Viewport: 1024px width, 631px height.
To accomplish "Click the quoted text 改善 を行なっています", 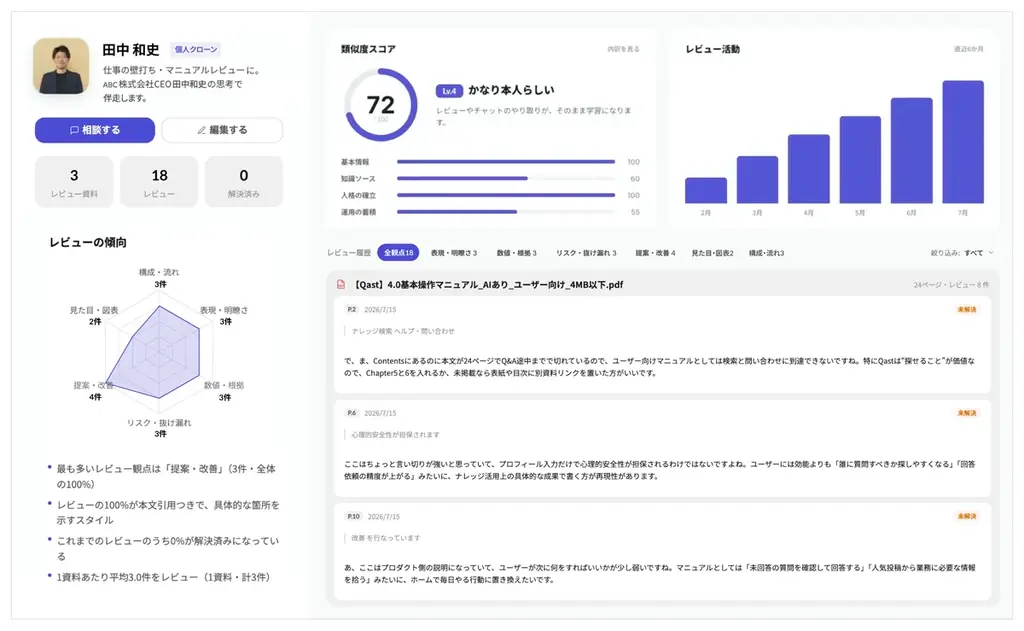I will [x=385, y=538].
